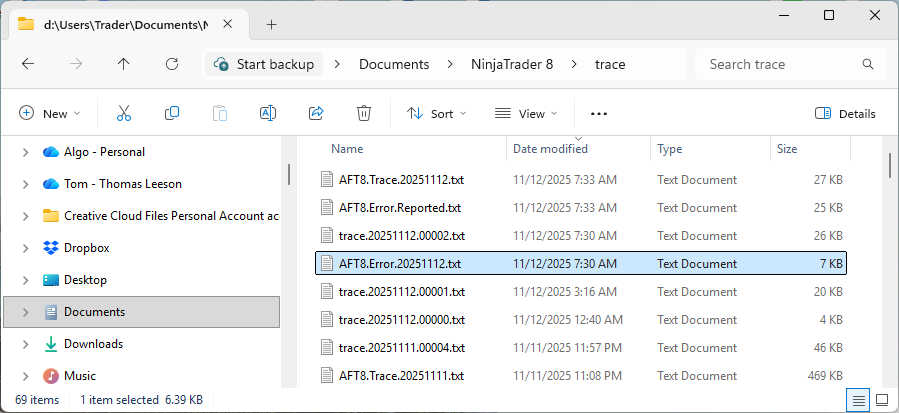Click the Copy icon in toolbar
The image size is (899, 413).
click(171, 114)
